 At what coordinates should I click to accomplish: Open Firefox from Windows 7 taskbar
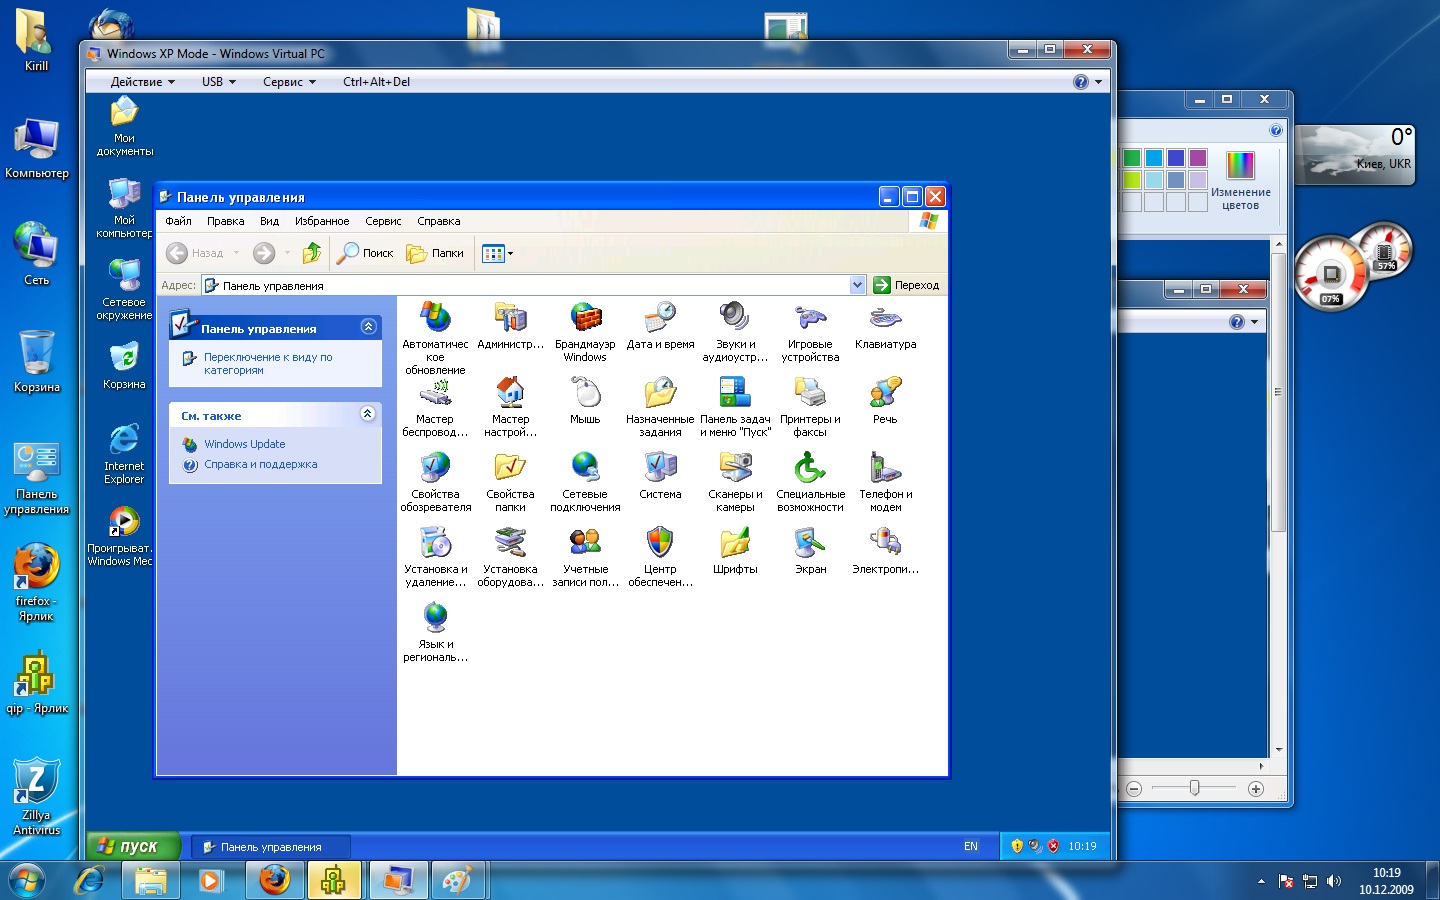tap(274, 880)
